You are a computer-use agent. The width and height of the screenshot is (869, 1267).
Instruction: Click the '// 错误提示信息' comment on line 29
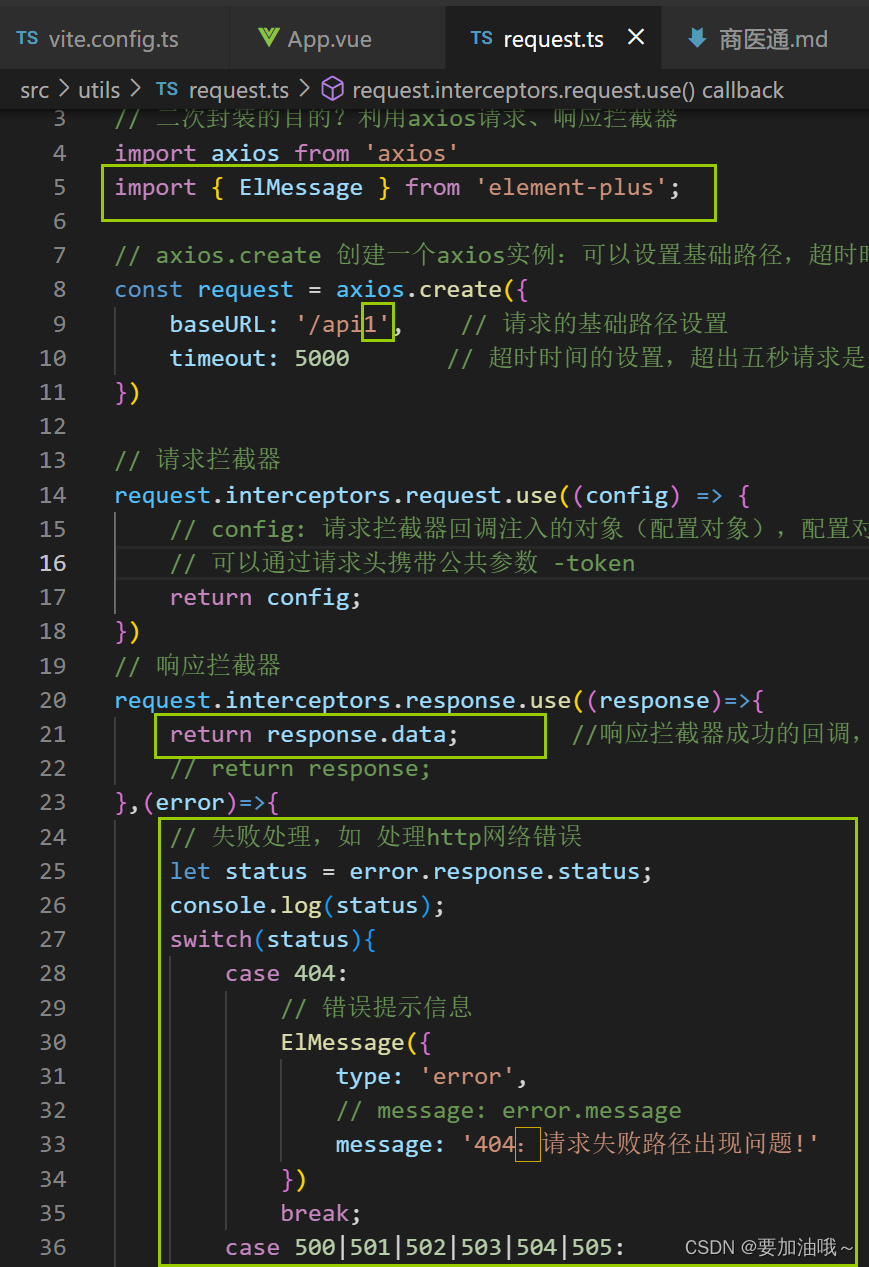point(376,1007)
